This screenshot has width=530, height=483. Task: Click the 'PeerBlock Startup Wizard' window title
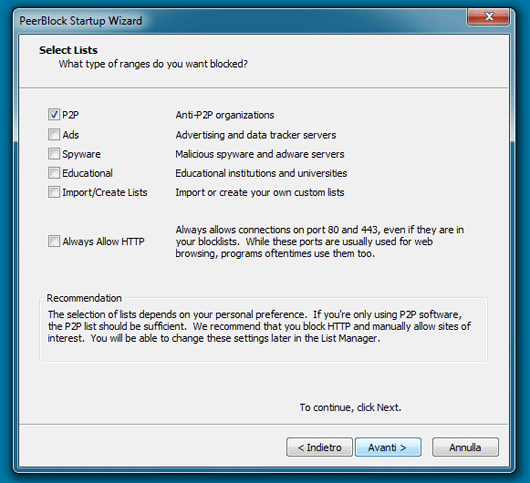[x=80, y=21]
